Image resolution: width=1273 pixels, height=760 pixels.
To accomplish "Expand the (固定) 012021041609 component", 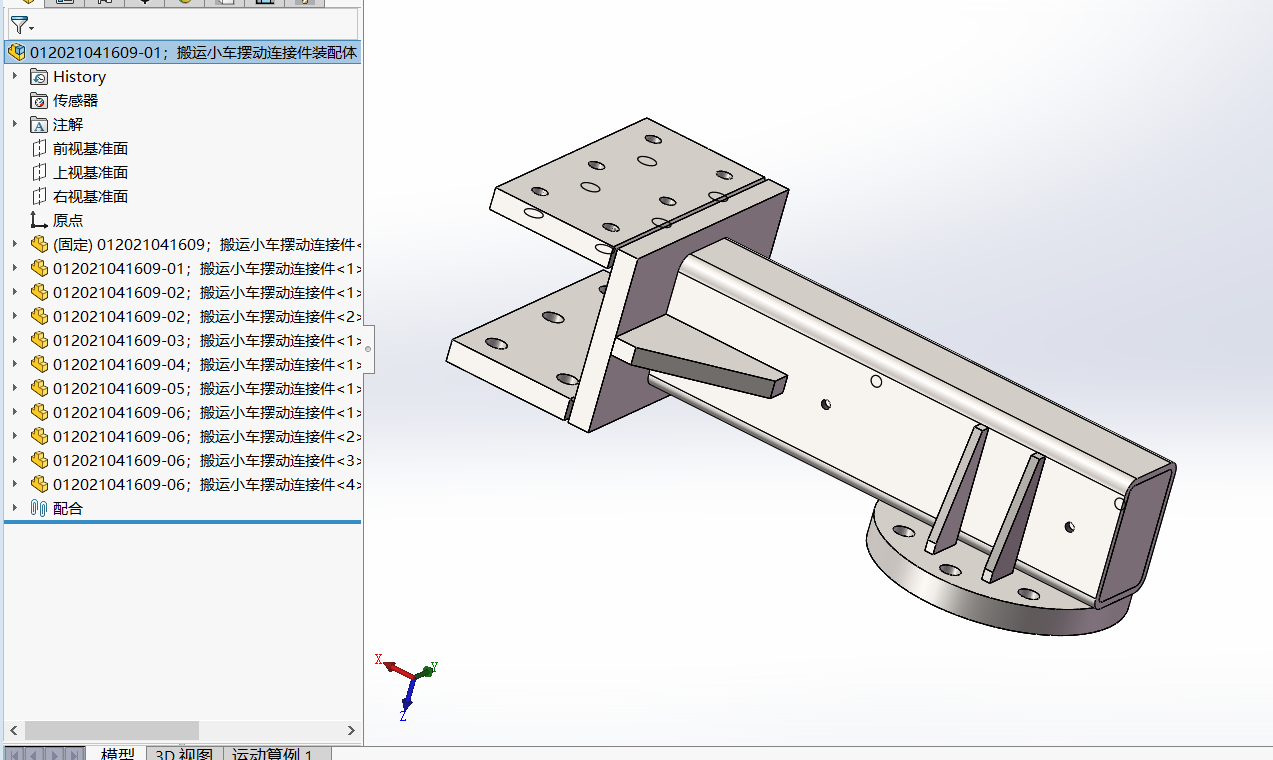I will (x=15, y=245).
